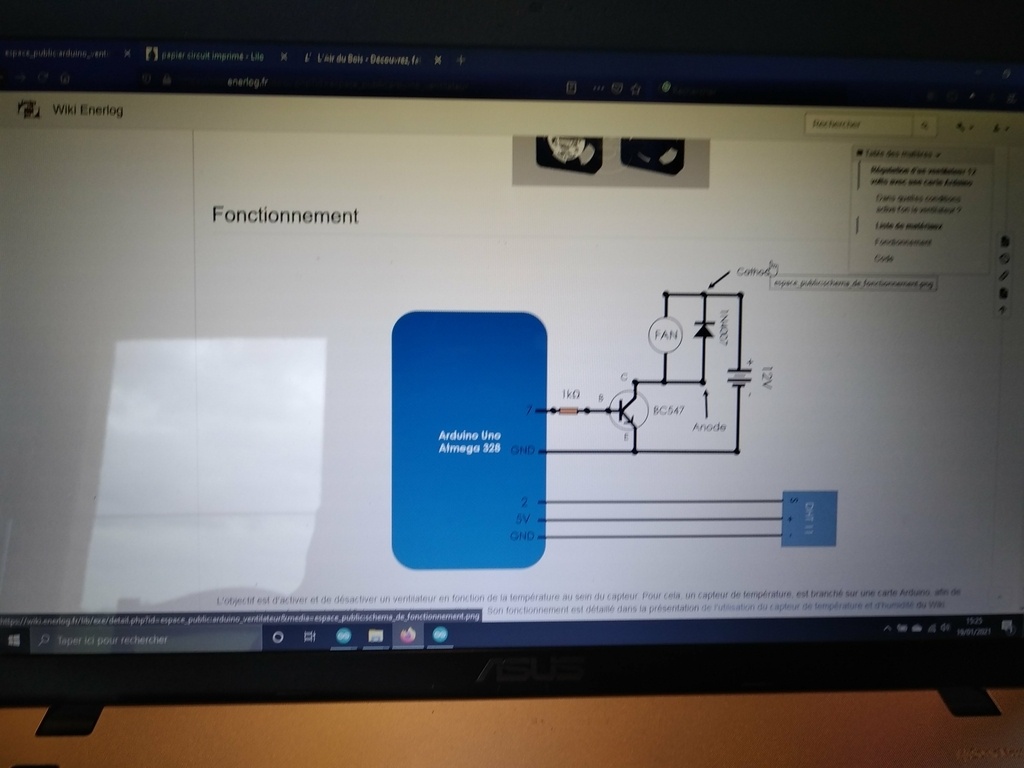The image size is (1024, 768).
Task: Open the volume control in system tray
Action: pos(946,628)
